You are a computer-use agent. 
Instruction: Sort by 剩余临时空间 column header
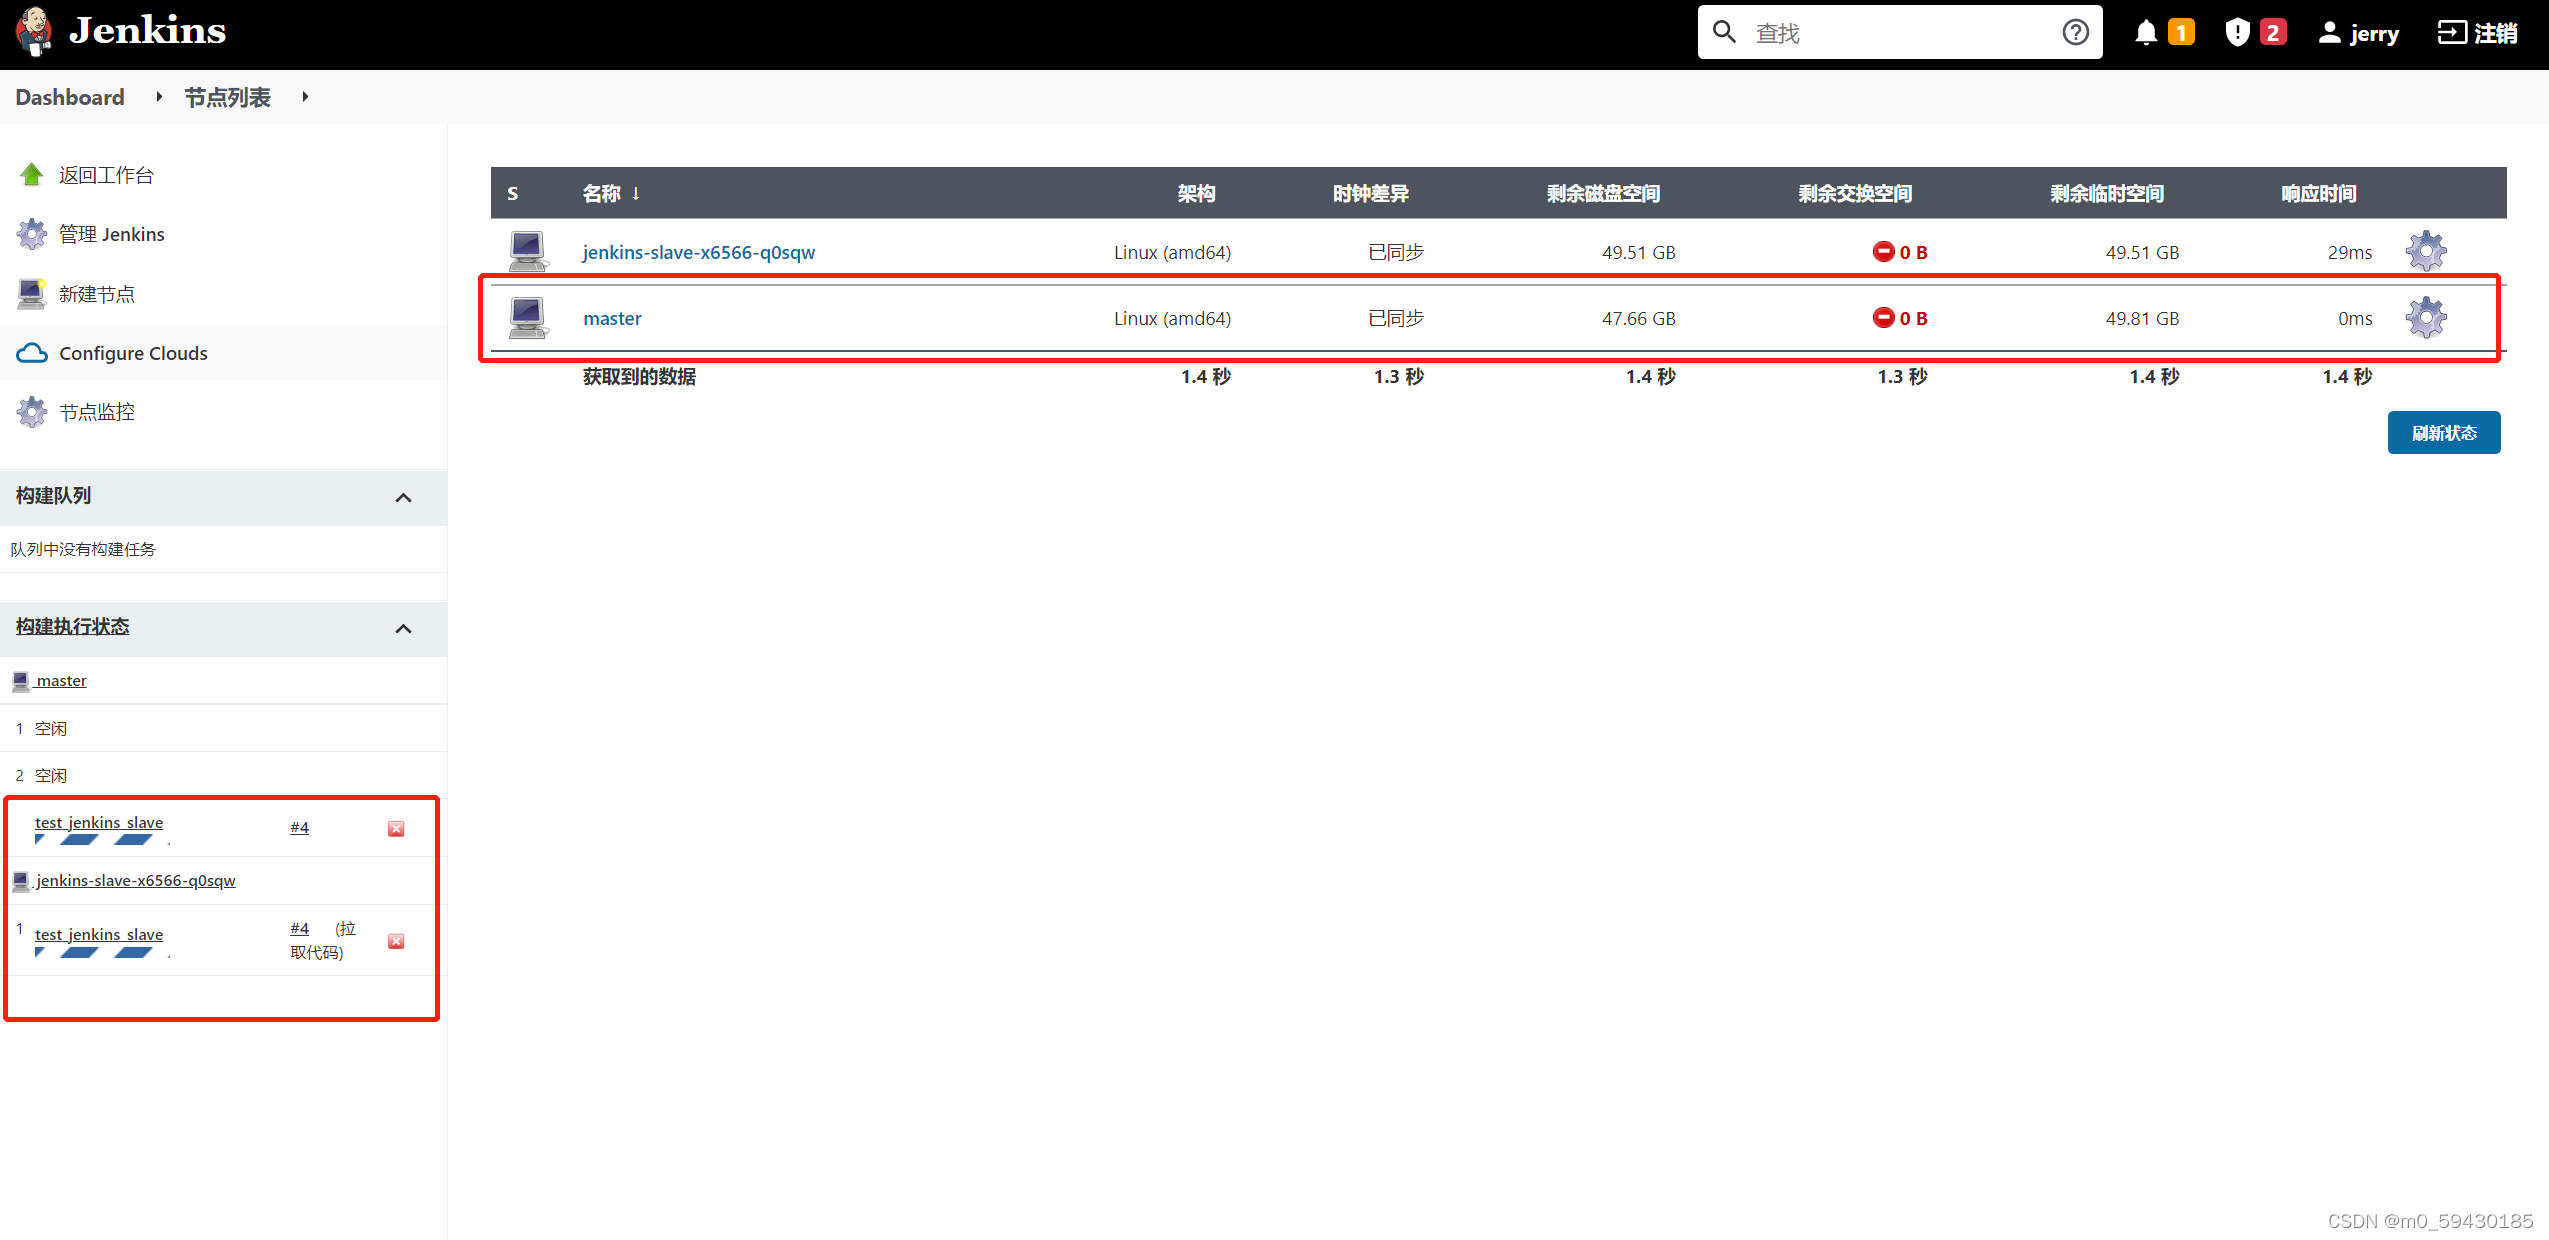point(2107,193)
